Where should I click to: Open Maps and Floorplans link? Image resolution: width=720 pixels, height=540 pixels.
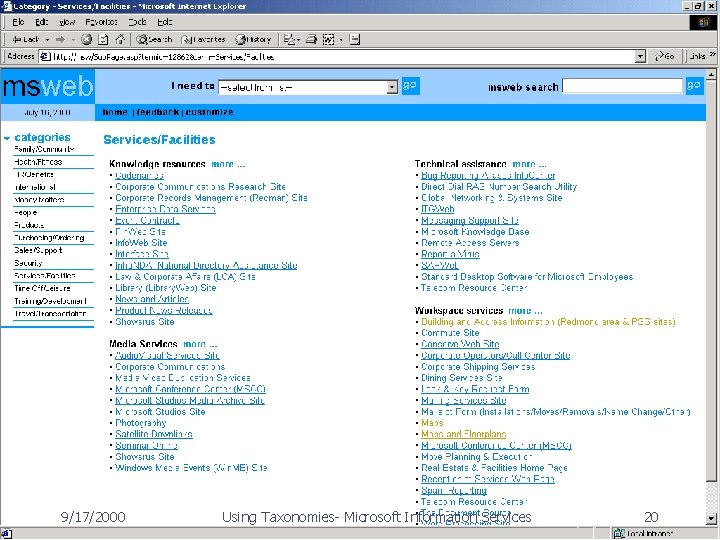pyautogui.click(x=463, y=434)
